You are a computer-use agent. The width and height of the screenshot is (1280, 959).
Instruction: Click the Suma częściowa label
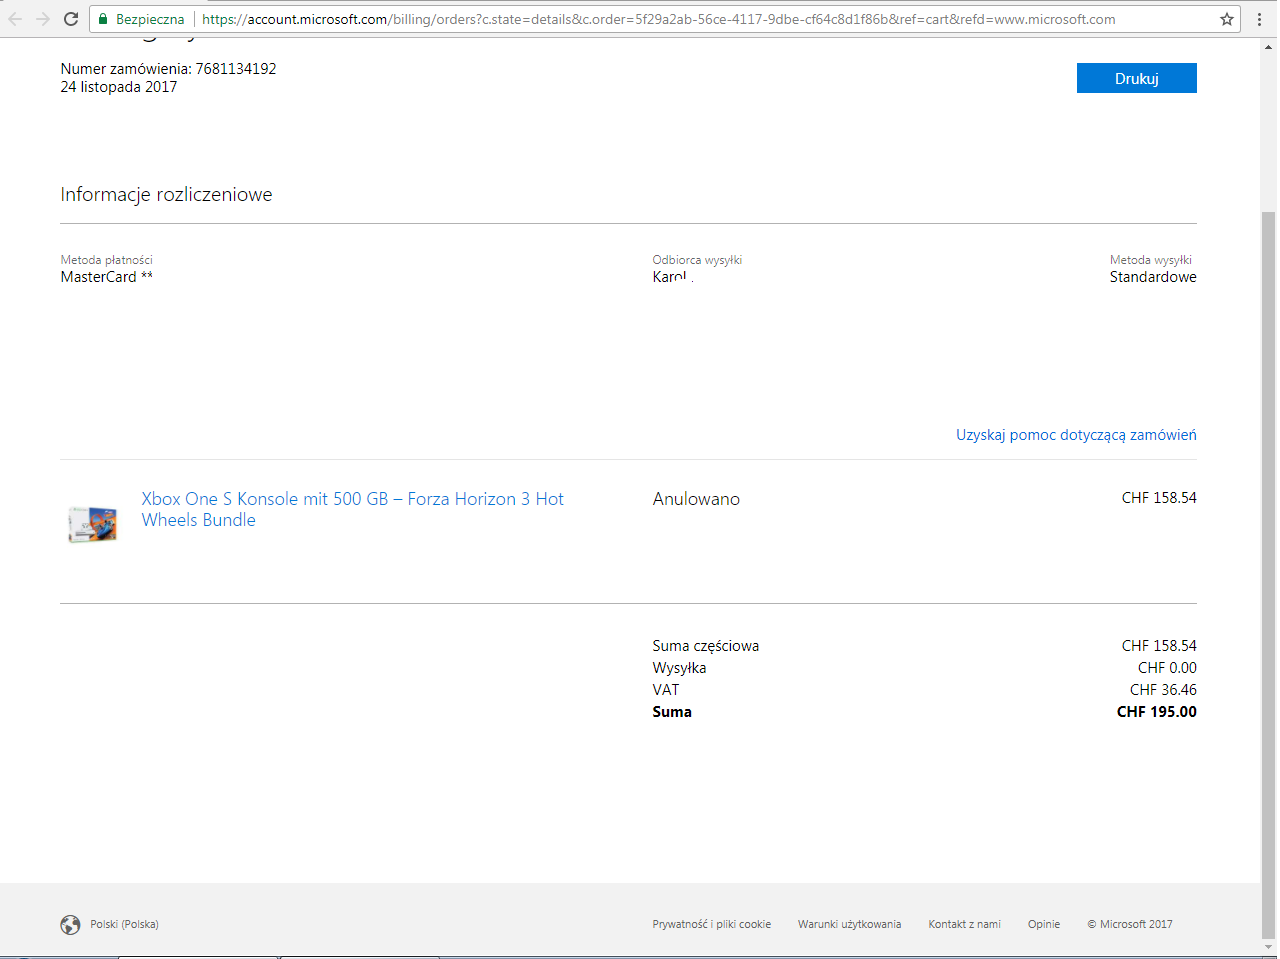[706, 646]
